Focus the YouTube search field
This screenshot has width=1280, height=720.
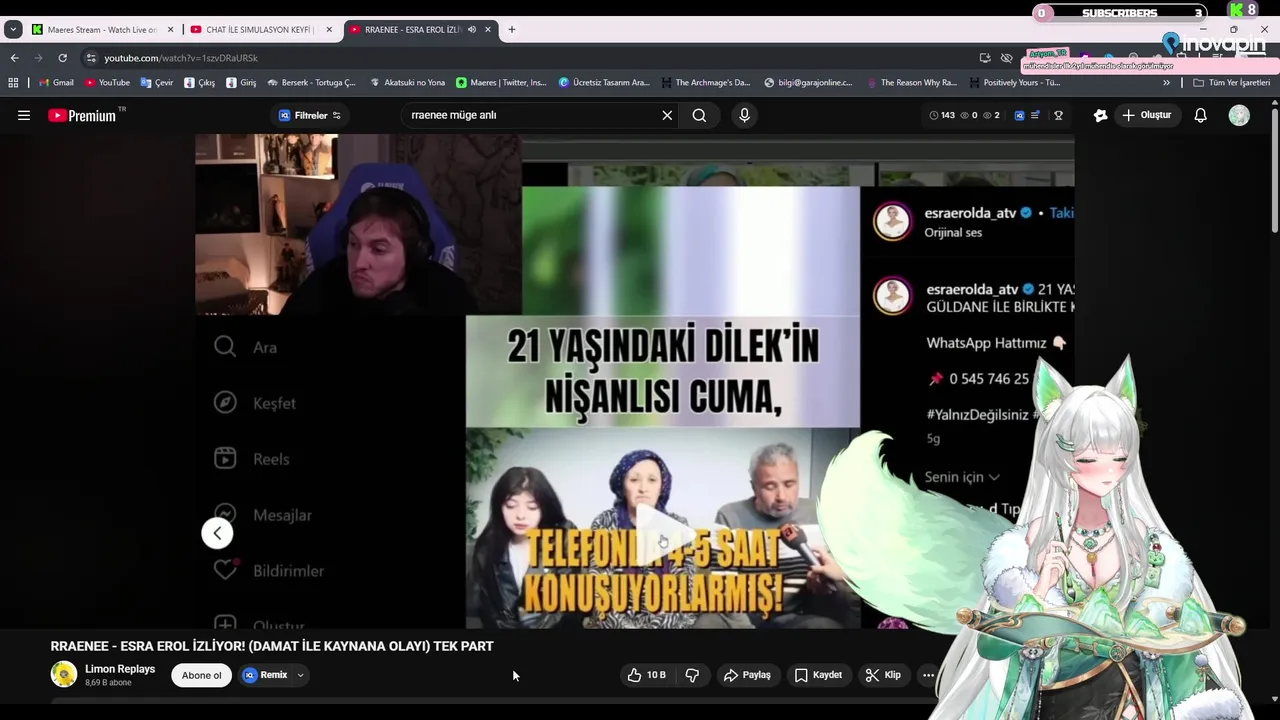click(x=530, y=115)
